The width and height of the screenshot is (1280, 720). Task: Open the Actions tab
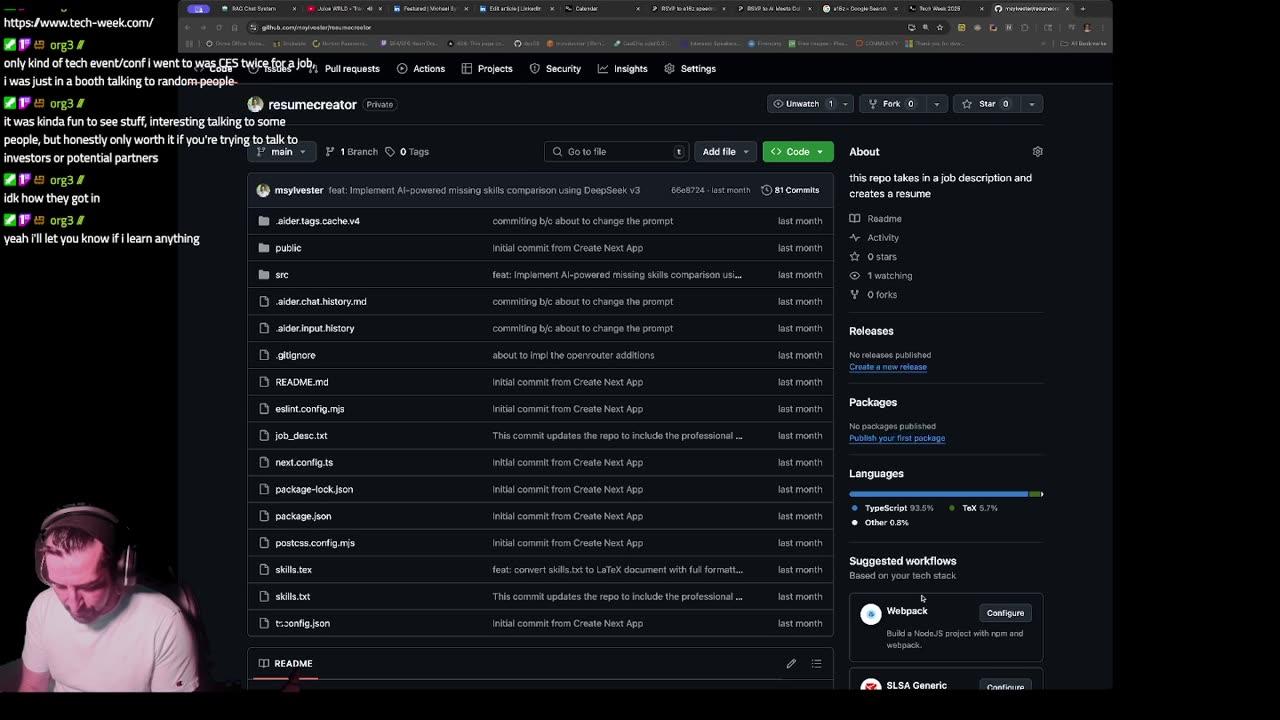click(x=420, y=69)
